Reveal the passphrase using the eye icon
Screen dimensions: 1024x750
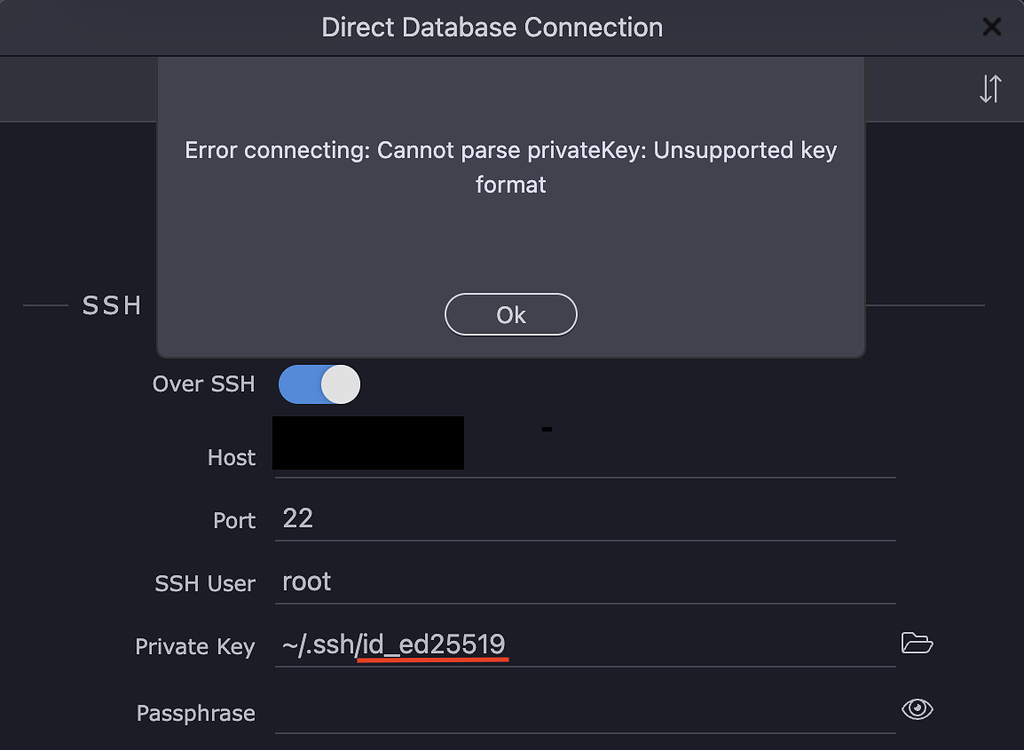coord(917,709)
